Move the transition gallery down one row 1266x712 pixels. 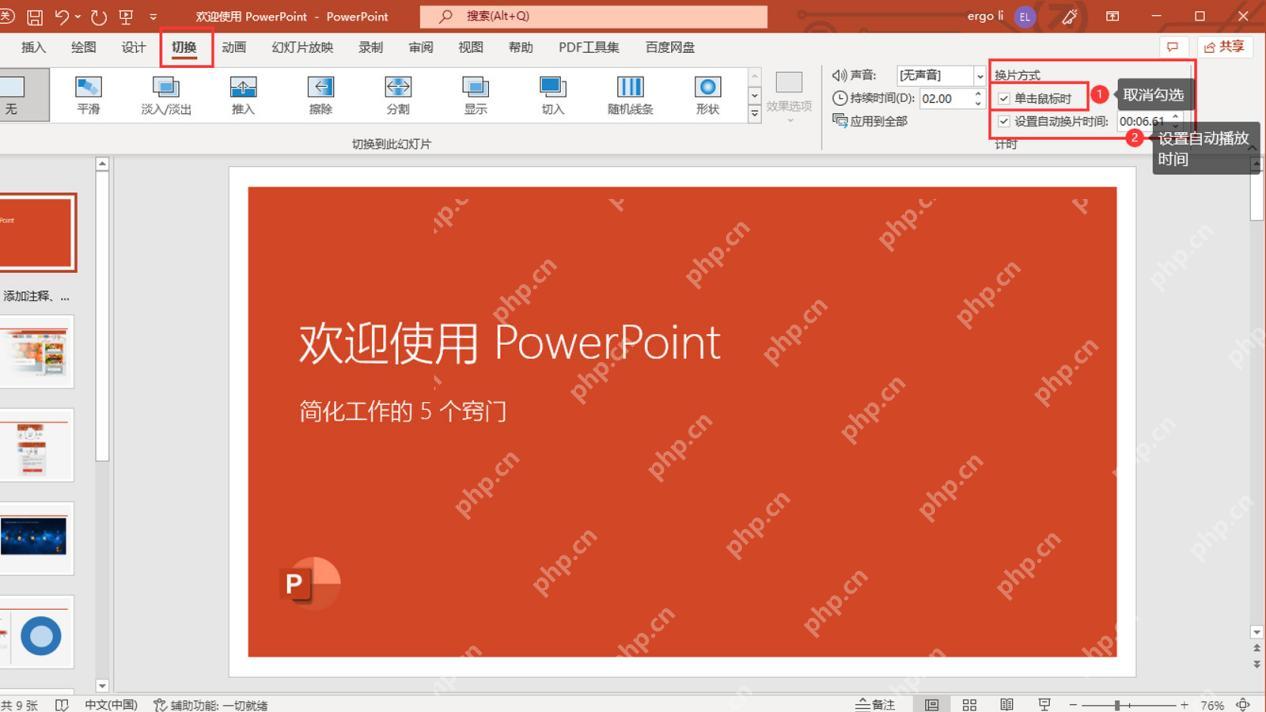[x=755, y=95]
